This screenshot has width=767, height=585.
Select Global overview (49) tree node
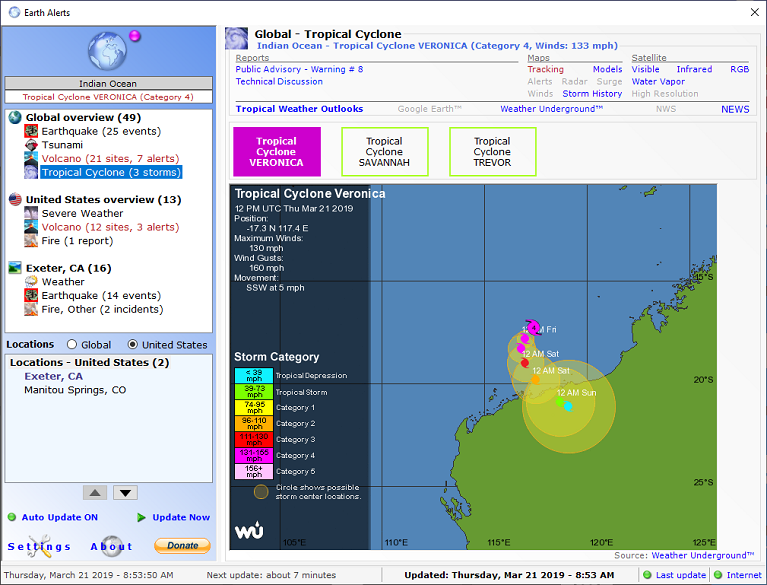(83, 117)
